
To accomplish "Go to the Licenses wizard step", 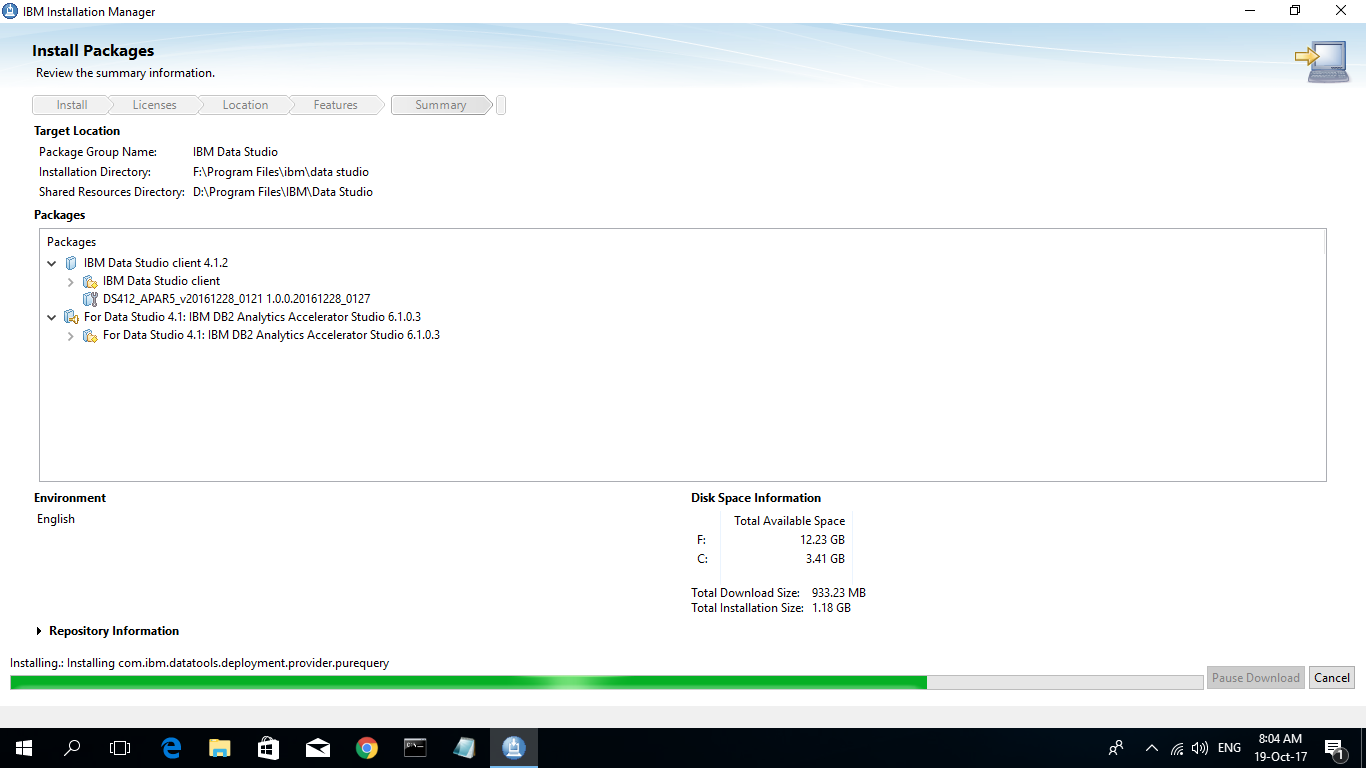I will 154,105.
